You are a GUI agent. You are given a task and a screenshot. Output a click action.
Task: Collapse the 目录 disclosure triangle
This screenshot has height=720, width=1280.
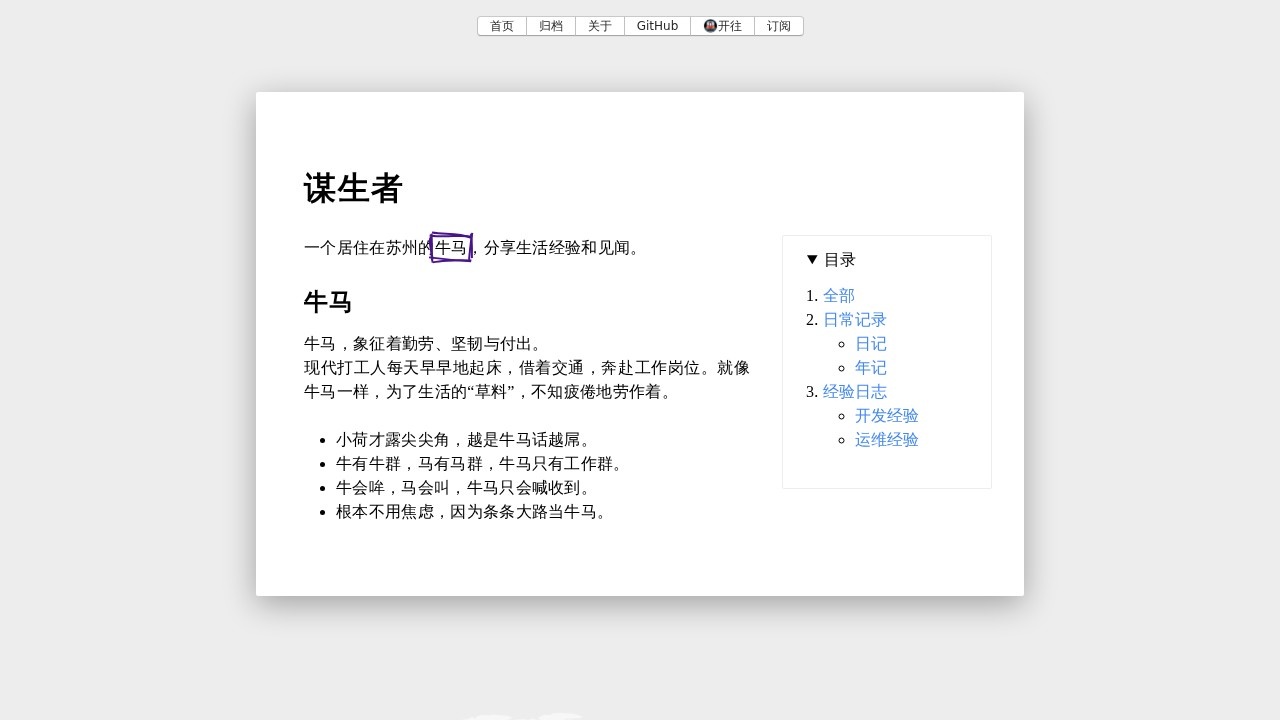click(812, 260)
